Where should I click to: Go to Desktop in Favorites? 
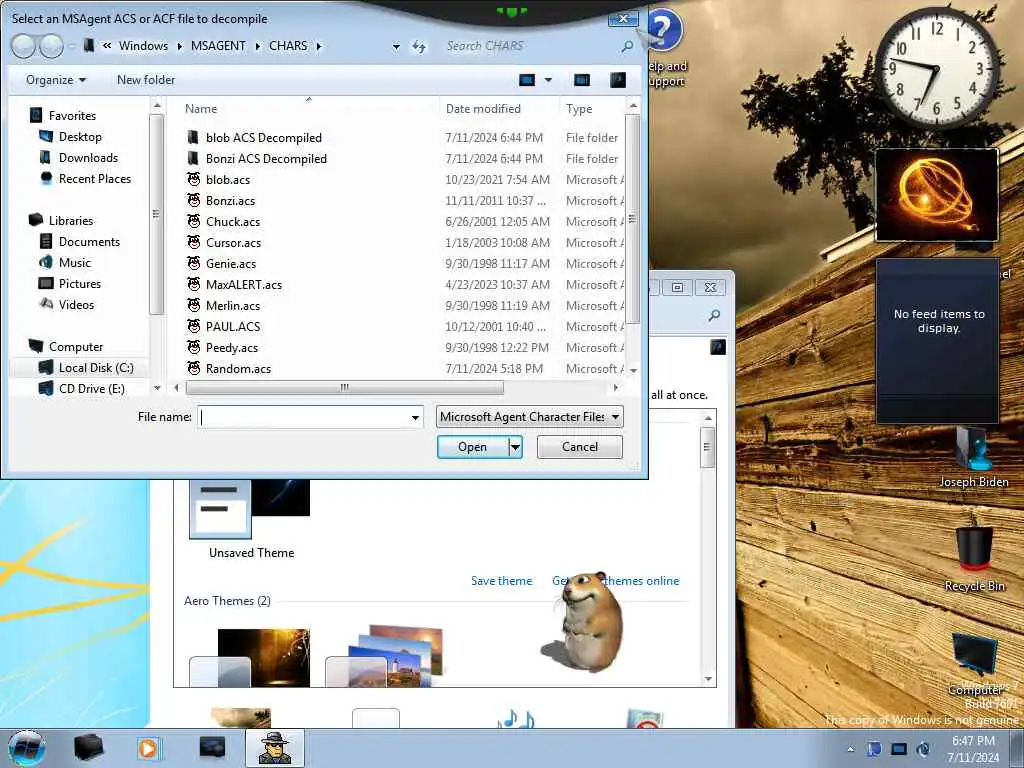[80, 136]
